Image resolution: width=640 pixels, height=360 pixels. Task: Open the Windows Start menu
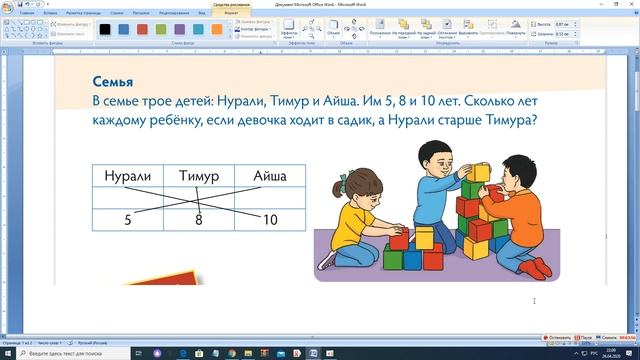(8, 353)
